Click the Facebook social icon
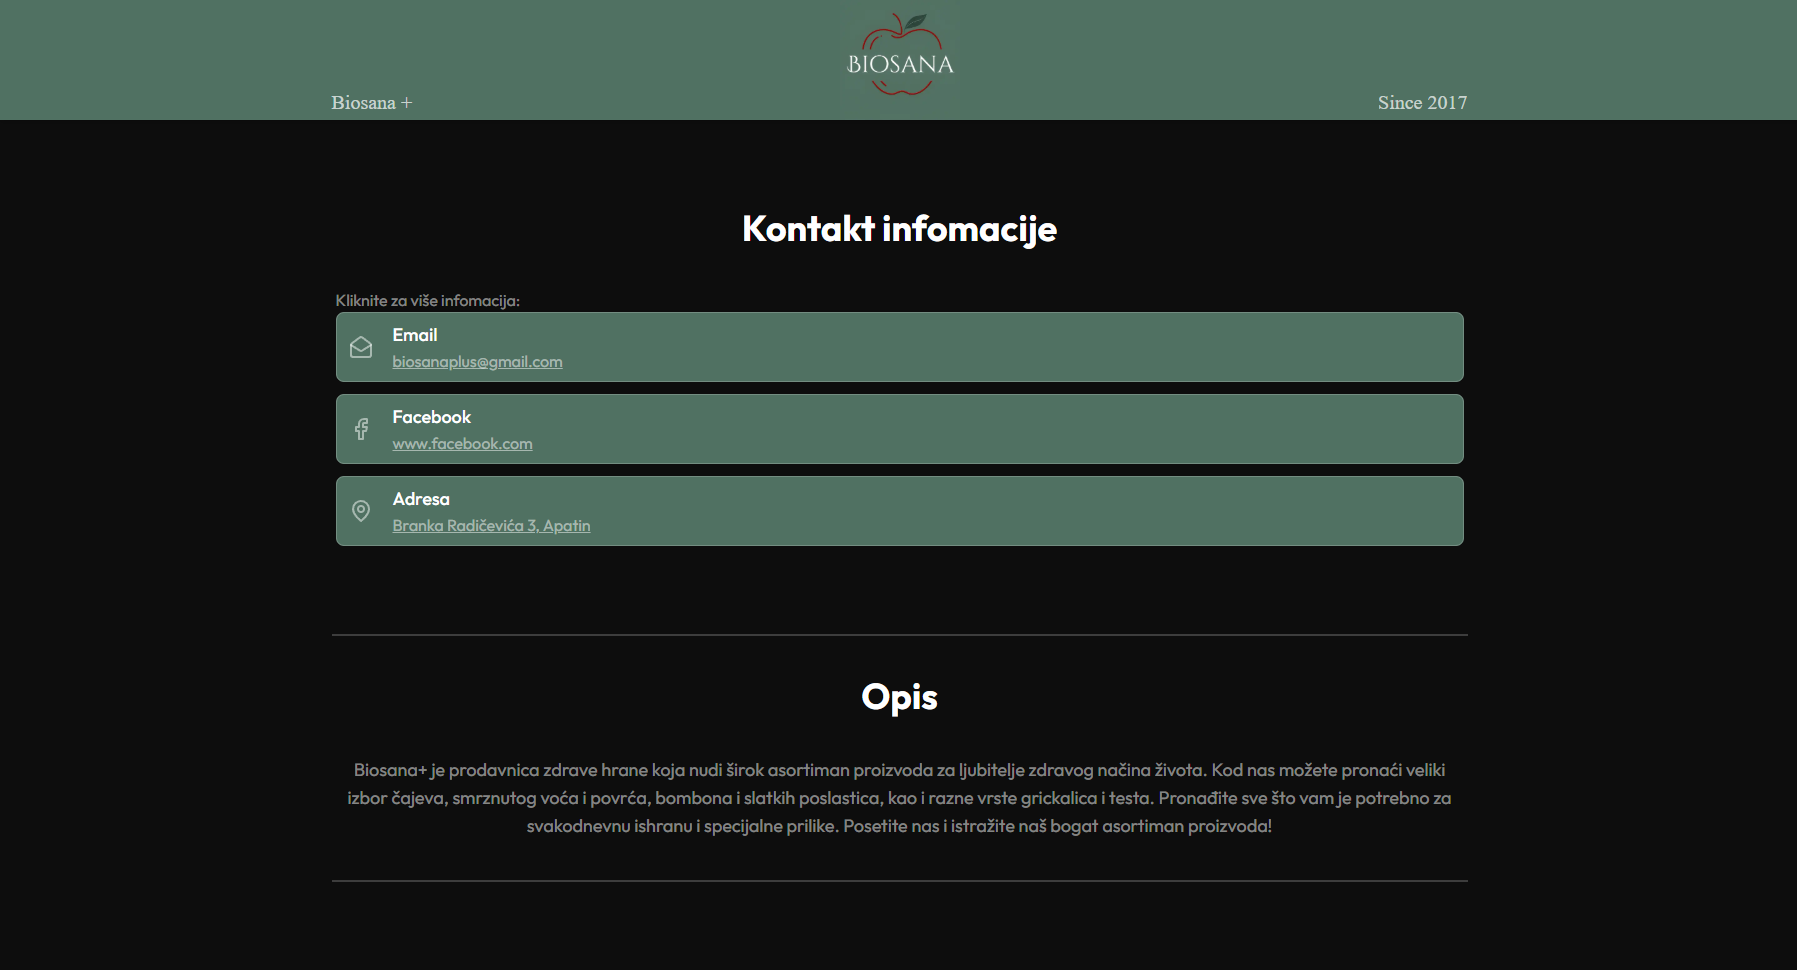The image size is (1797, 970). point(361,429)
